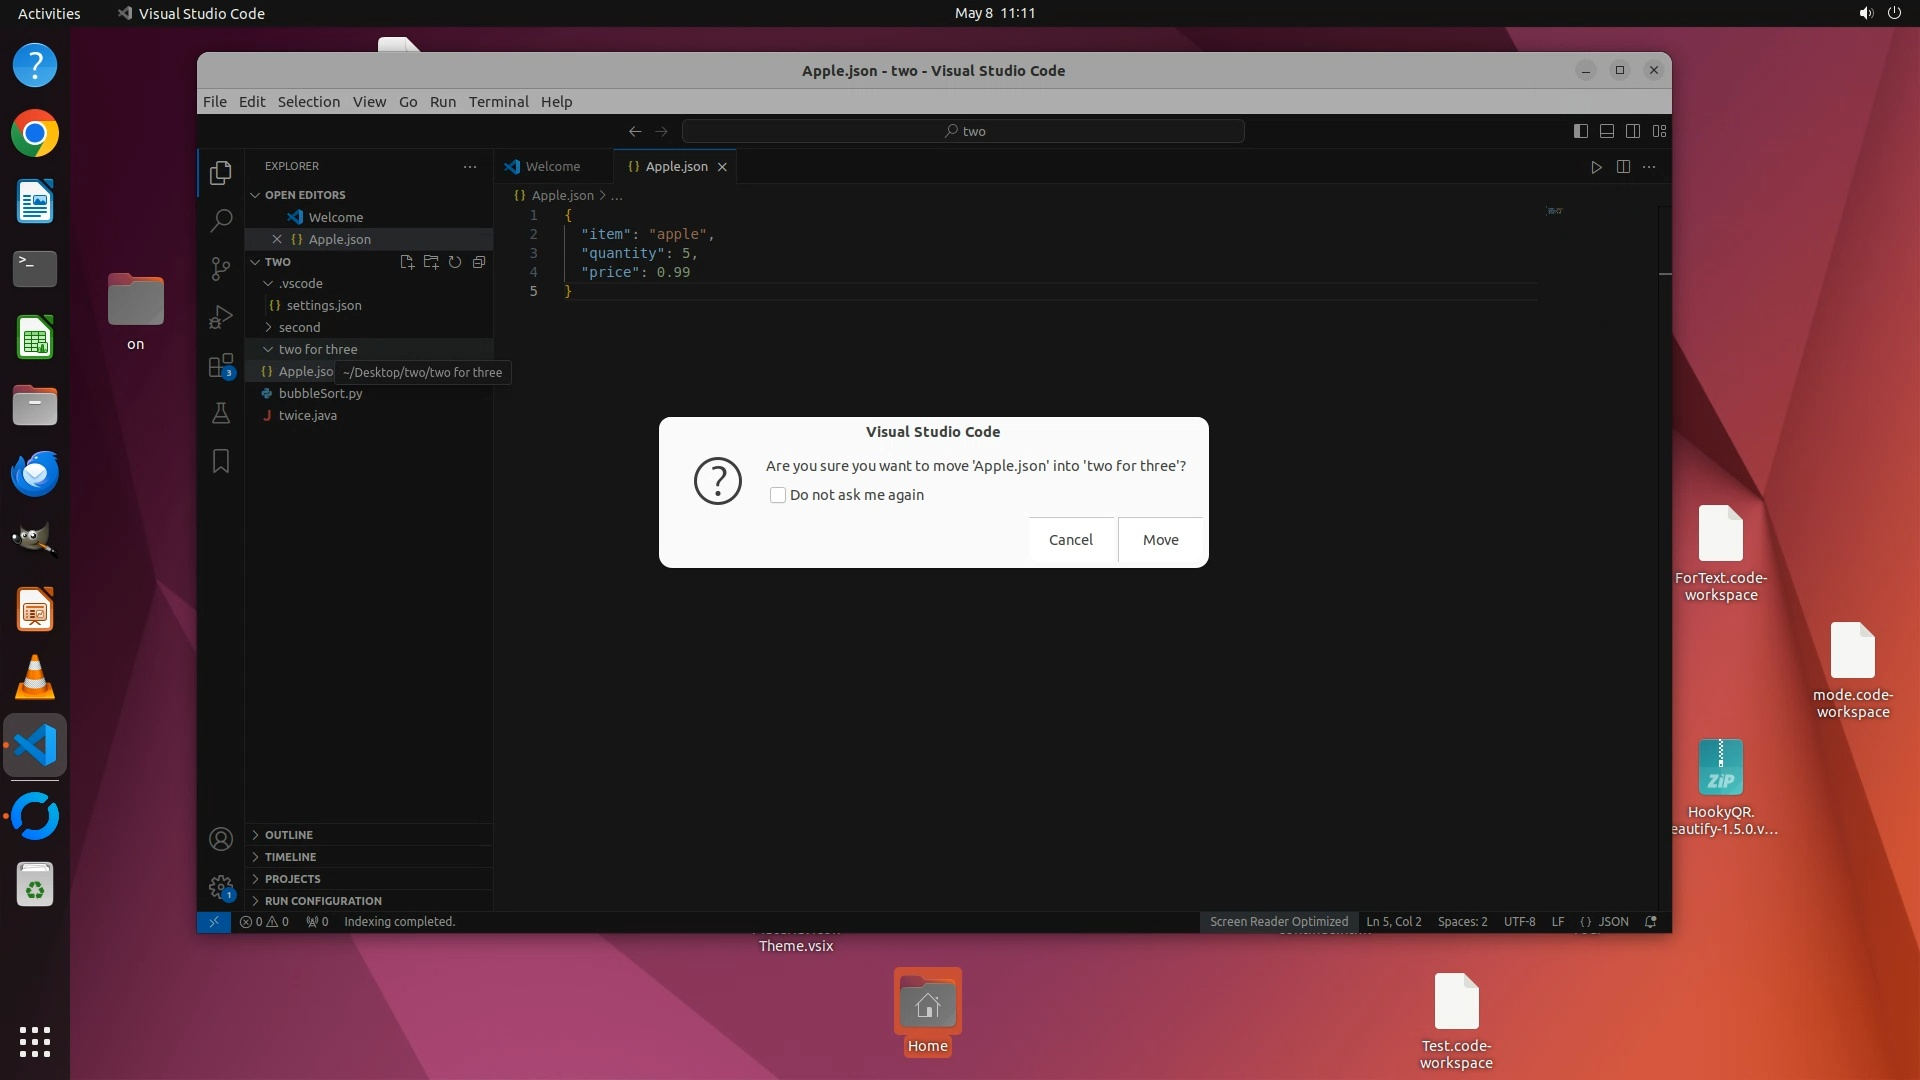Toggle the primary side bar layout icon
1920x1080 pixels.
1581,131
